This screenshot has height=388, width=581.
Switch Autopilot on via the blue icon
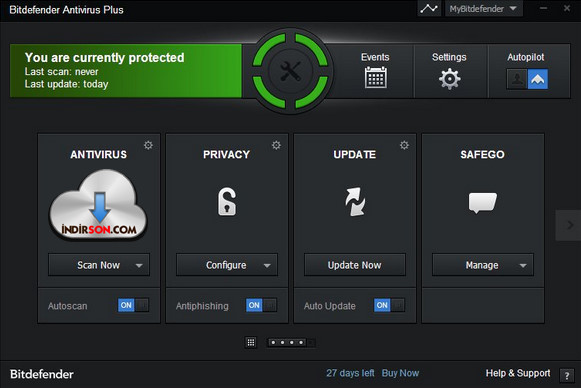538,79
